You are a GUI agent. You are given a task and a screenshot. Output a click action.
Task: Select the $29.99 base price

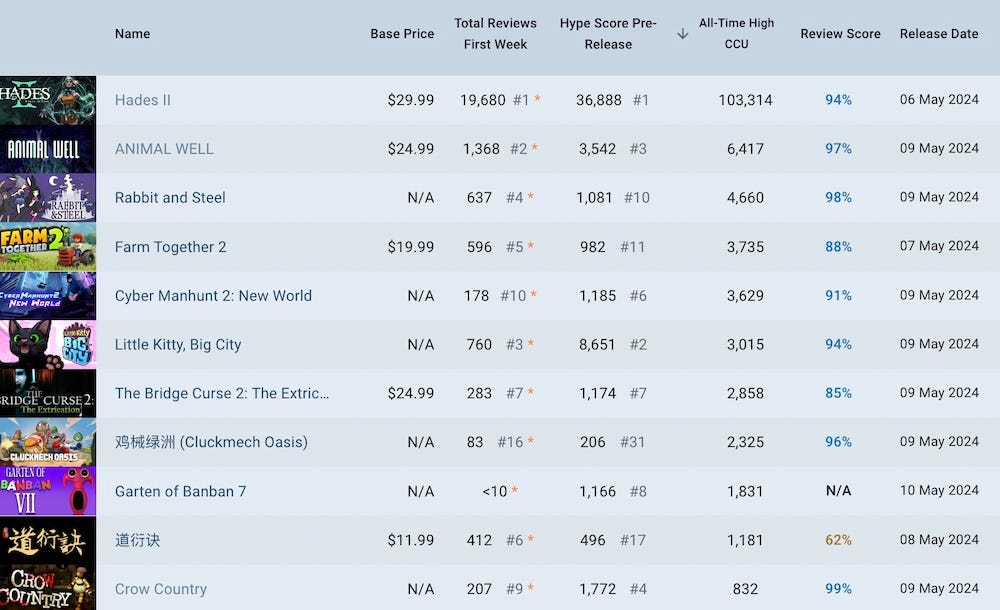click(411, 100)
